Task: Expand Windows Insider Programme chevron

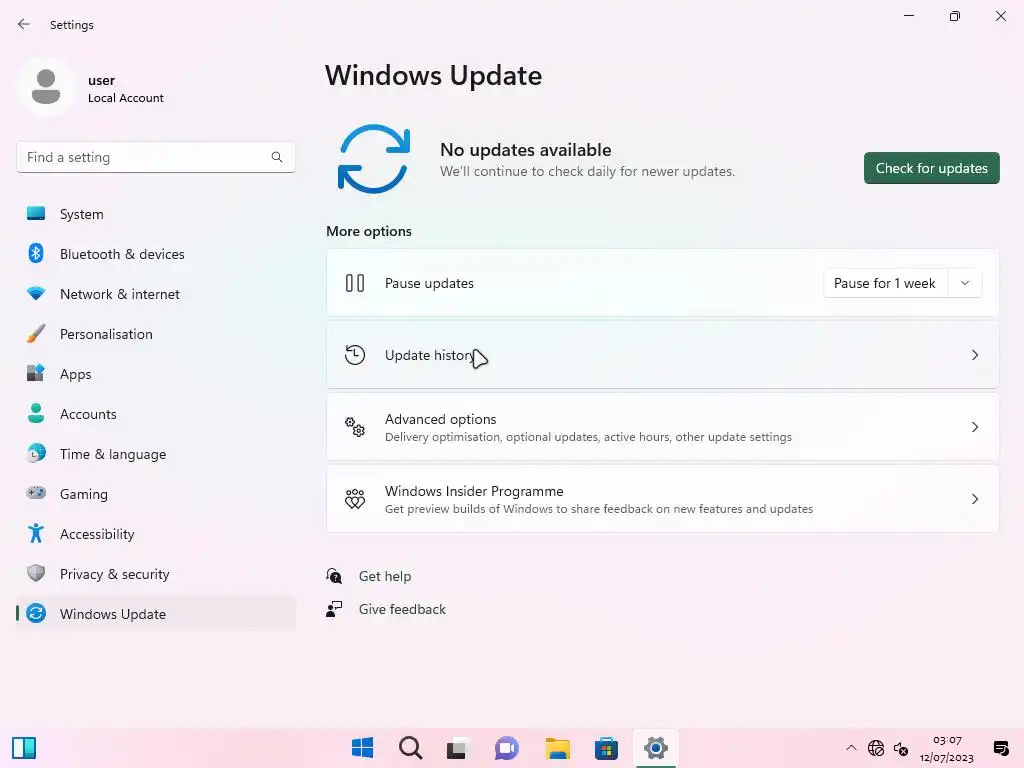Action: [975, 499]
